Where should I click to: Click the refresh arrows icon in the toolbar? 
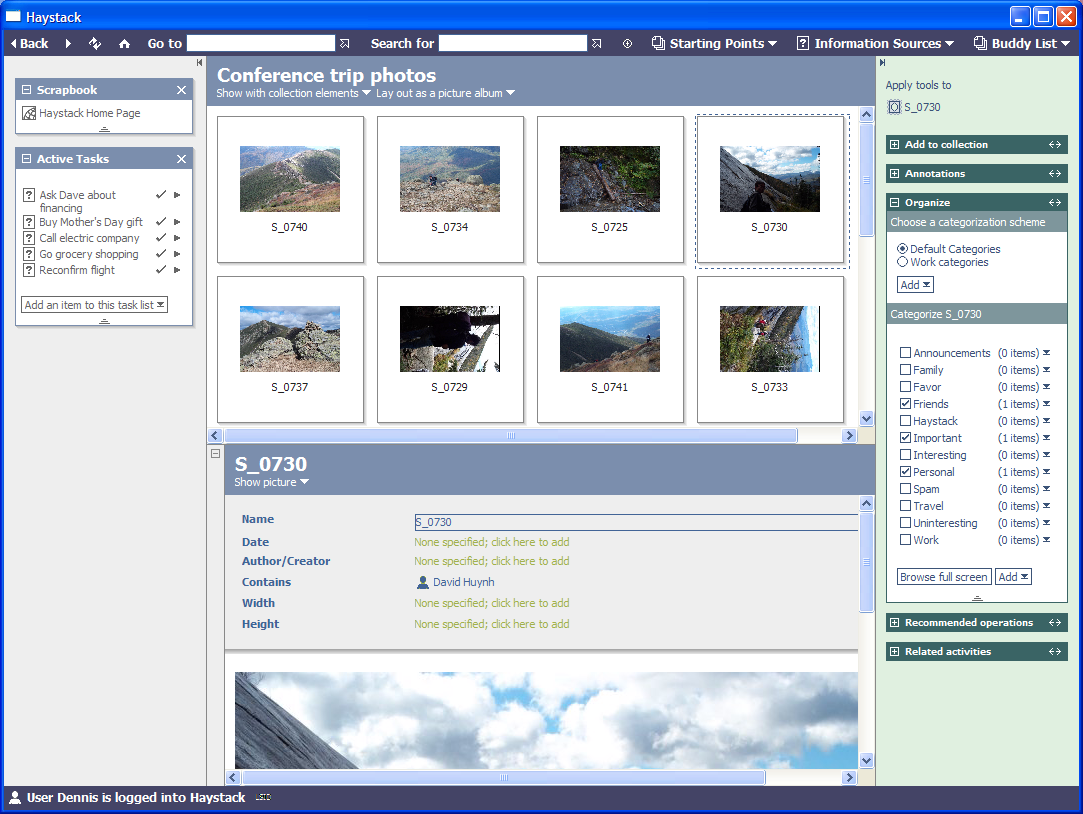coord(95,43)
